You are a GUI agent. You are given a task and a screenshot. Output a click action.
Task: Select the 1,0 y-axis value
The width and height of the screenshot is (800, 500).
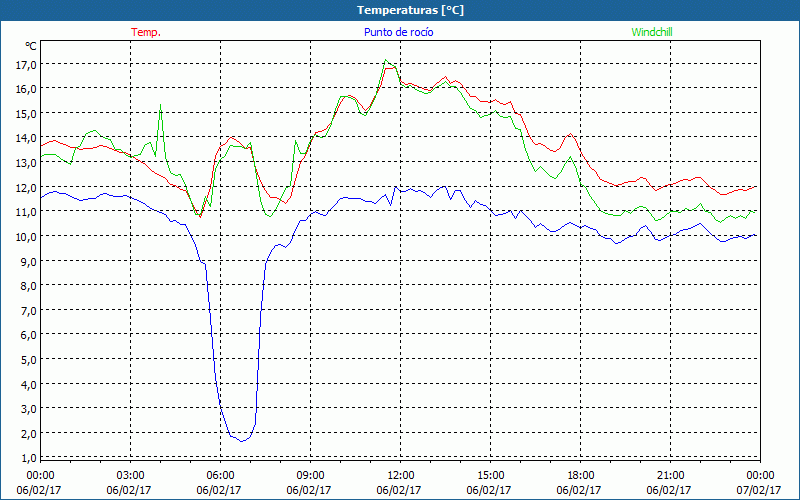coord(28,458)
